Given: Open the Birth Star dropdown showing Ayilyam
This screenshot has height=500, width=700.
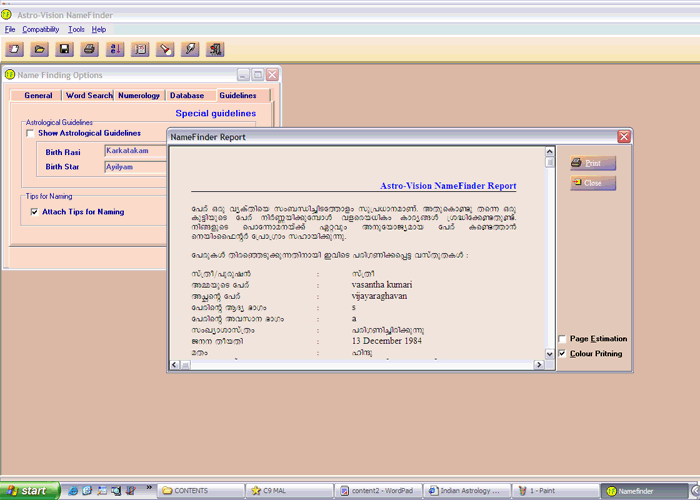Looking at the screenshot, I should (x=135, y=167).
